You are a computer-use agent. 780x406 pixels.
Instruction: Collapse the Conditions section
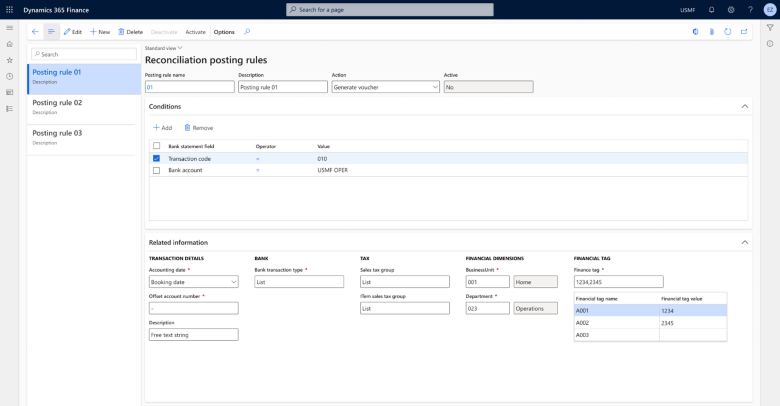(745, 106)
